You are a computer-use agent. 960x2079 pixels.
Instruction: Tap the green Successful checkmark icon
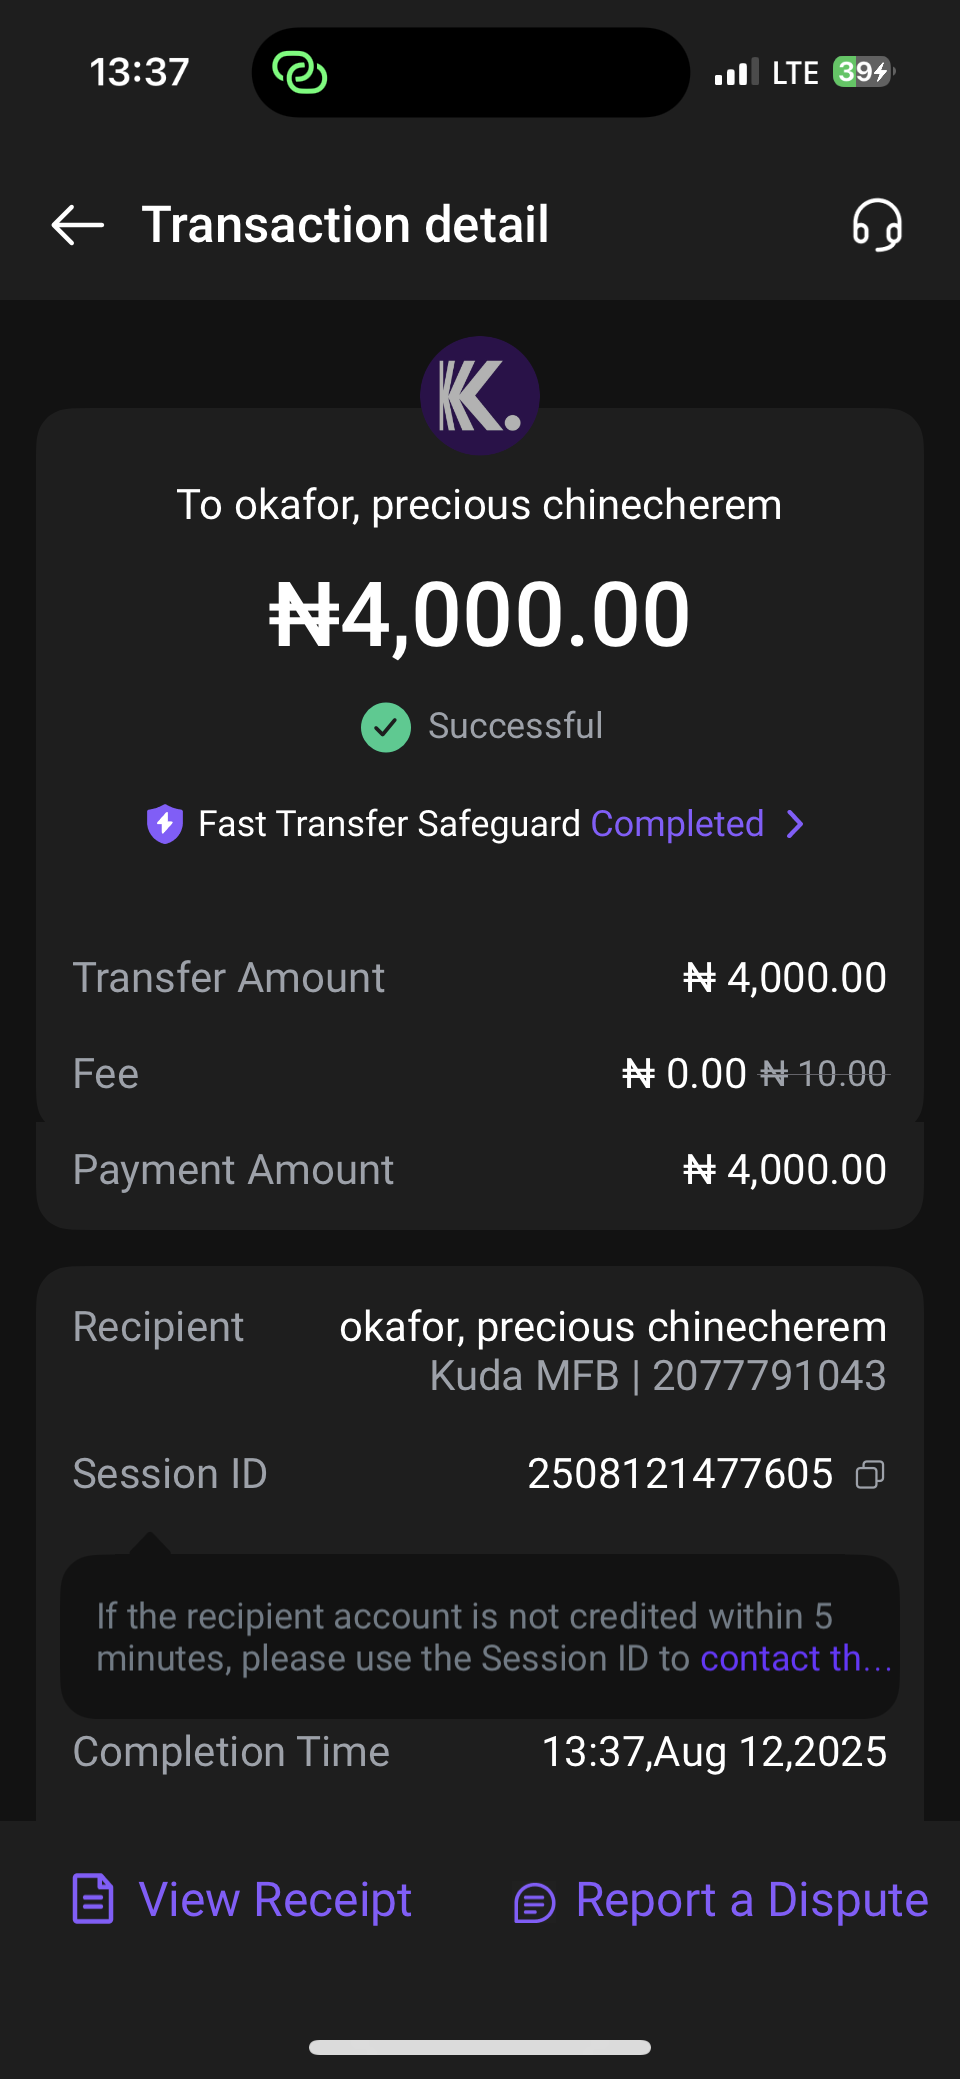click(x=386, y=727)
